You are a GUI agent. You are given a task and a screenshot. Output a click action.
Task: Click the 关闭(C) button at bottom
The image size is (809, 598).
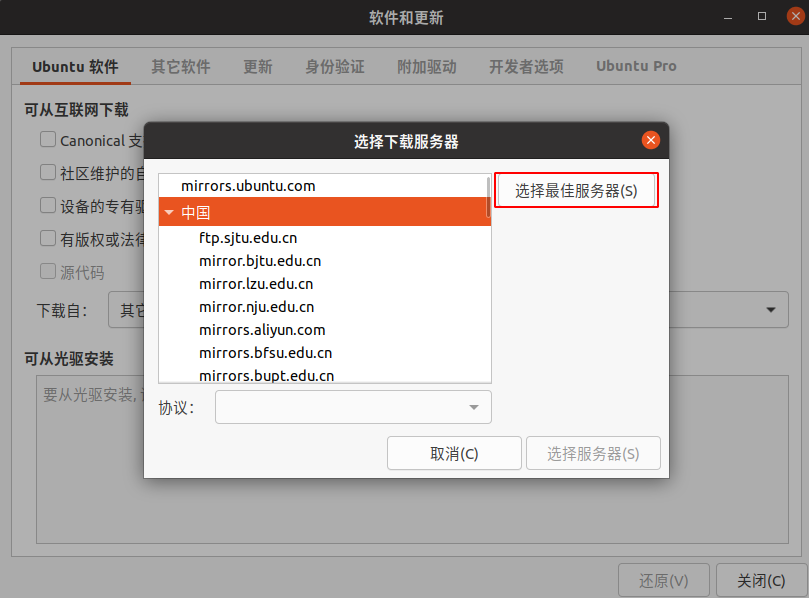[761, 580]
